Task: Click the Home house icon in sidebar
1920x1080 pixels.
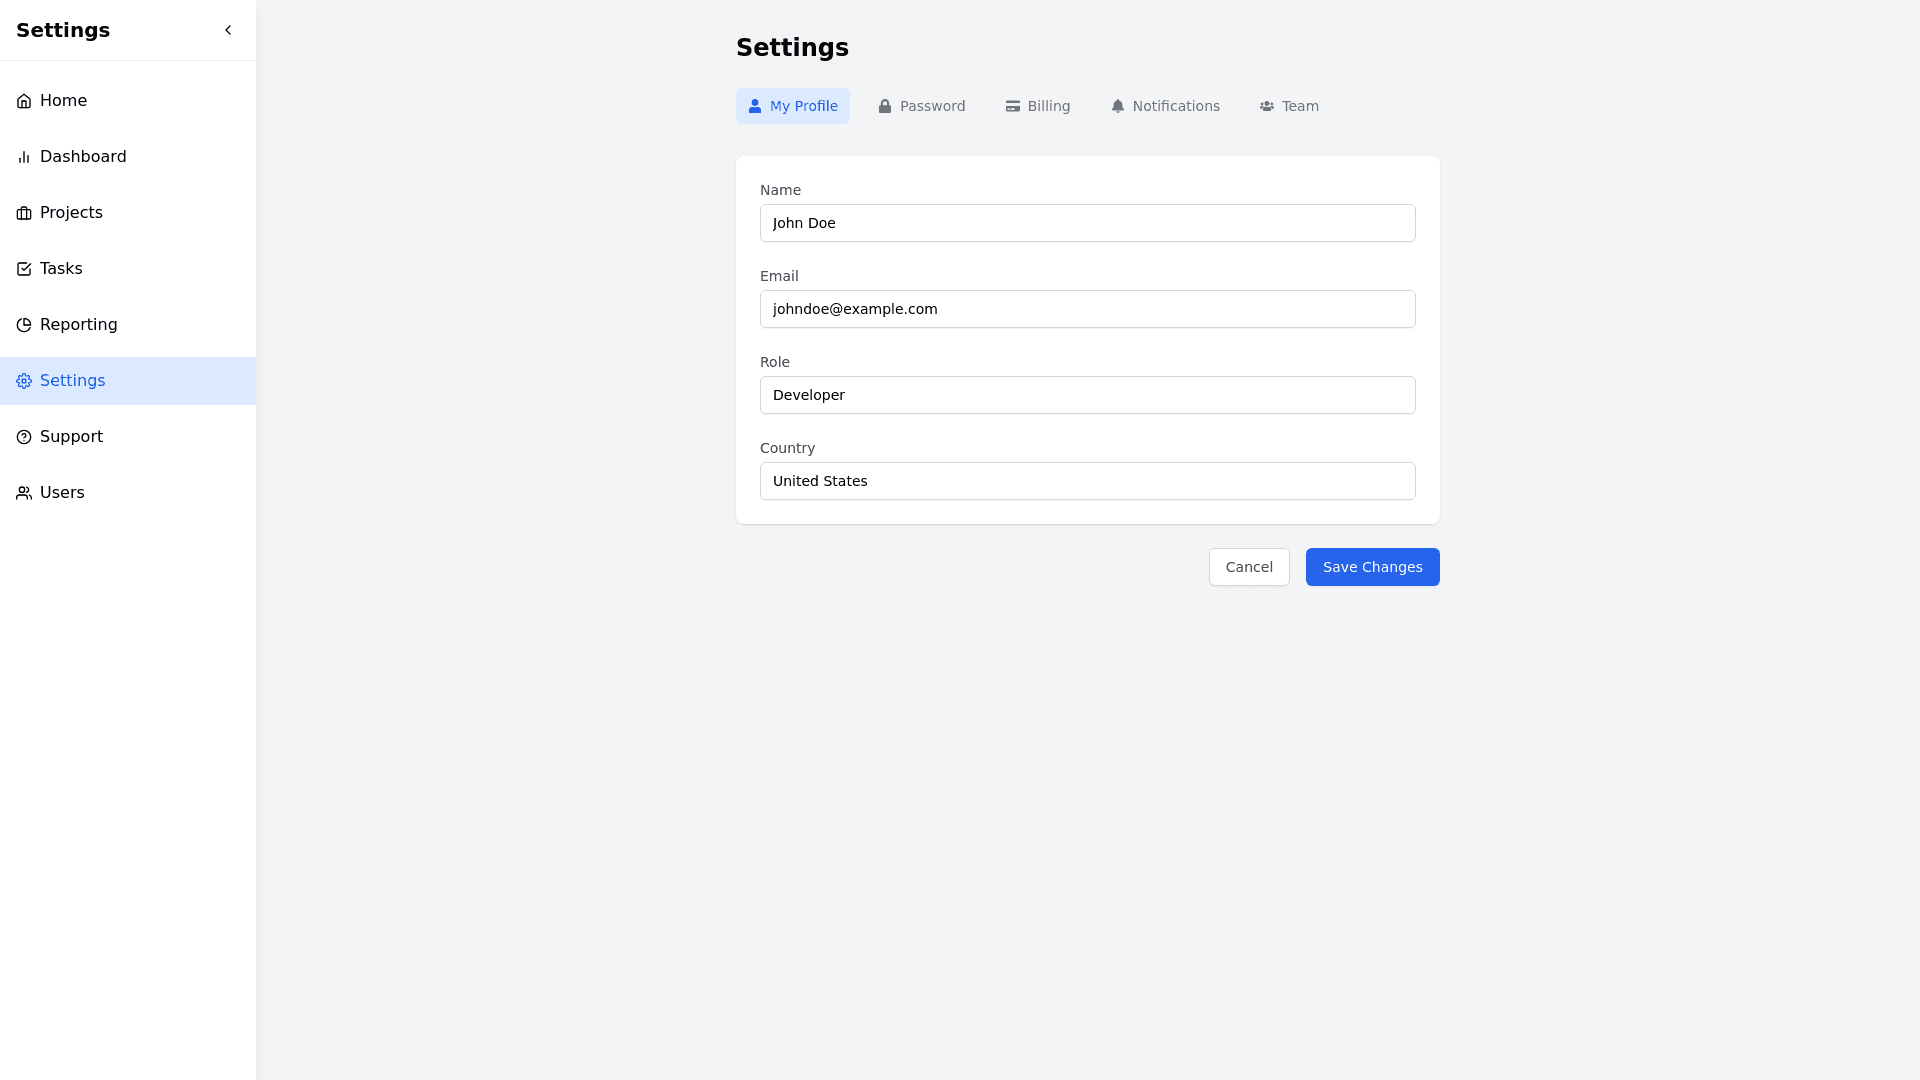Action: (x=24, y=101)
